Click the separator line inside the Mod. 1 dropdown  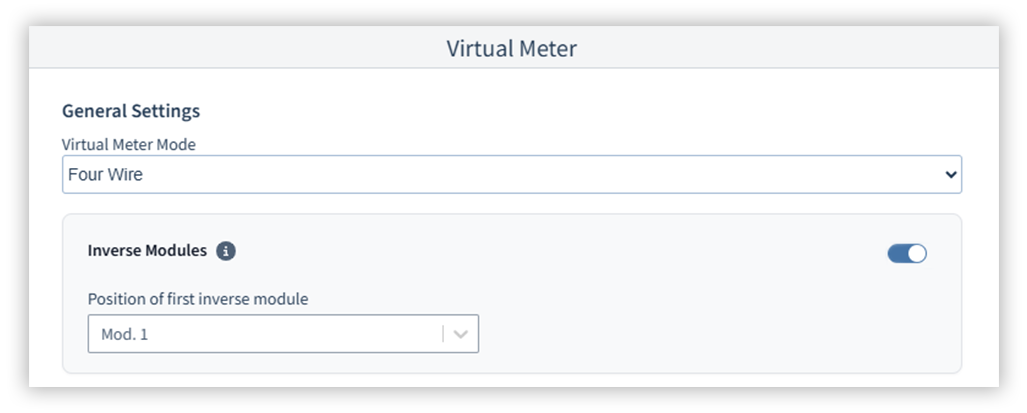click(x=442, y=335)
